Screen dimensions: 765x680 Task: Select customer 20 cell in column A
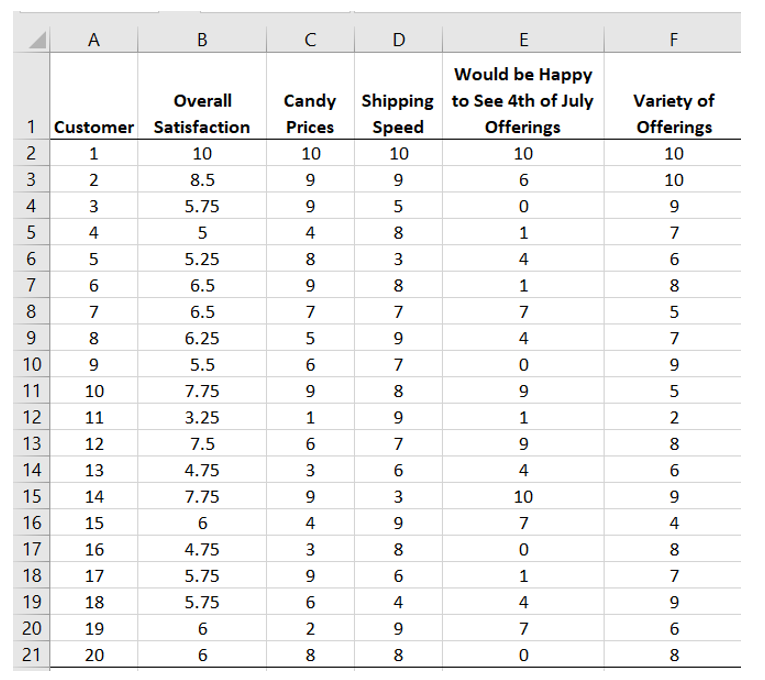pos(94,654)
